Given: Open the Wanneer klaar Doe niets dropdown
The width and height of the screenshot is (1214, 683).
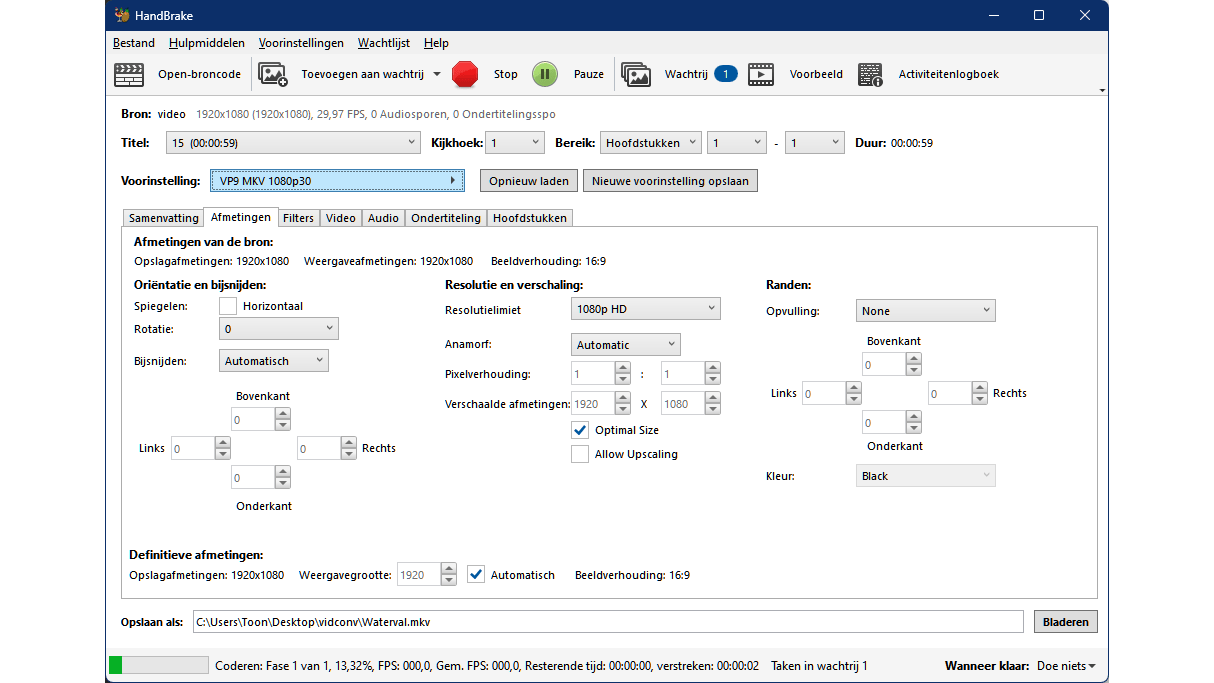Looking at the screenshot, I should point(1067,666).
